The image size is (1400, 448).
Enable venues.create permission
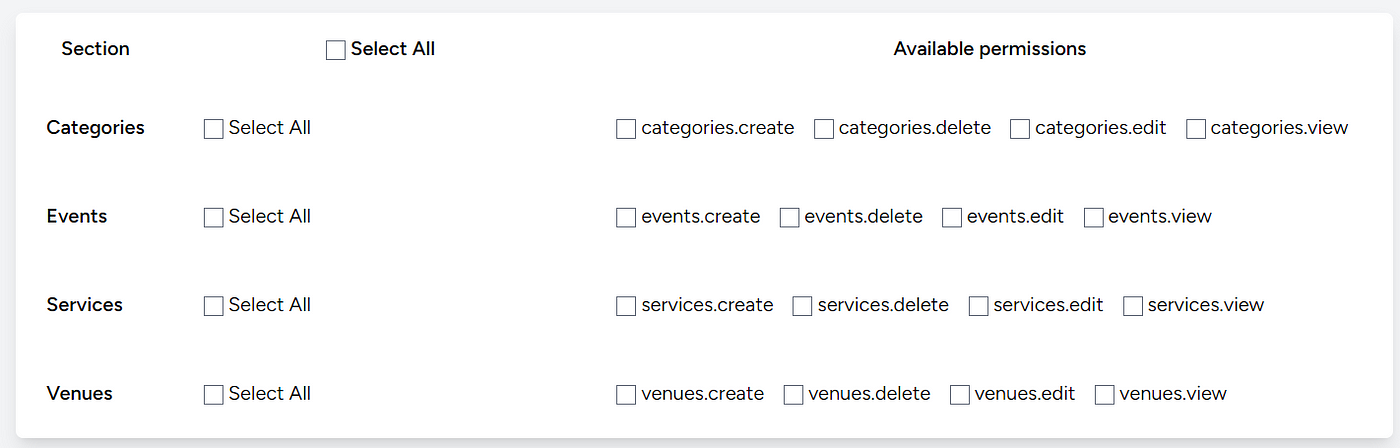coord(626,395)
